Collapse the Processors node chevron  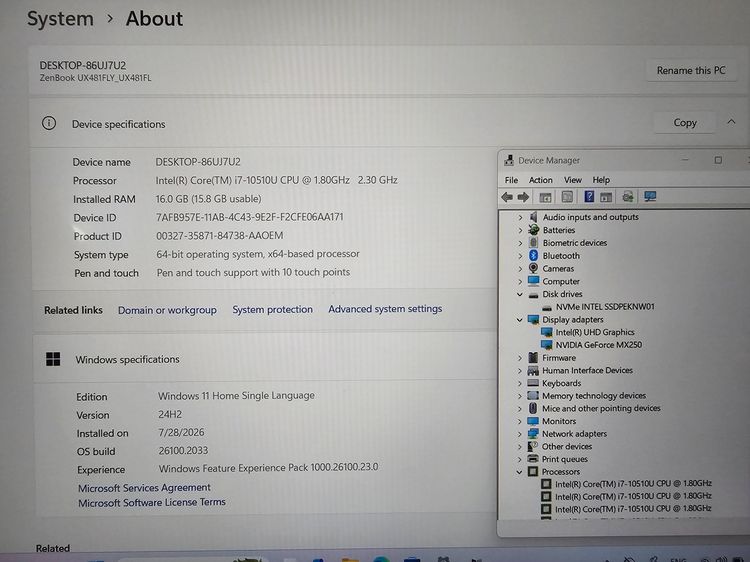point(519,472)
